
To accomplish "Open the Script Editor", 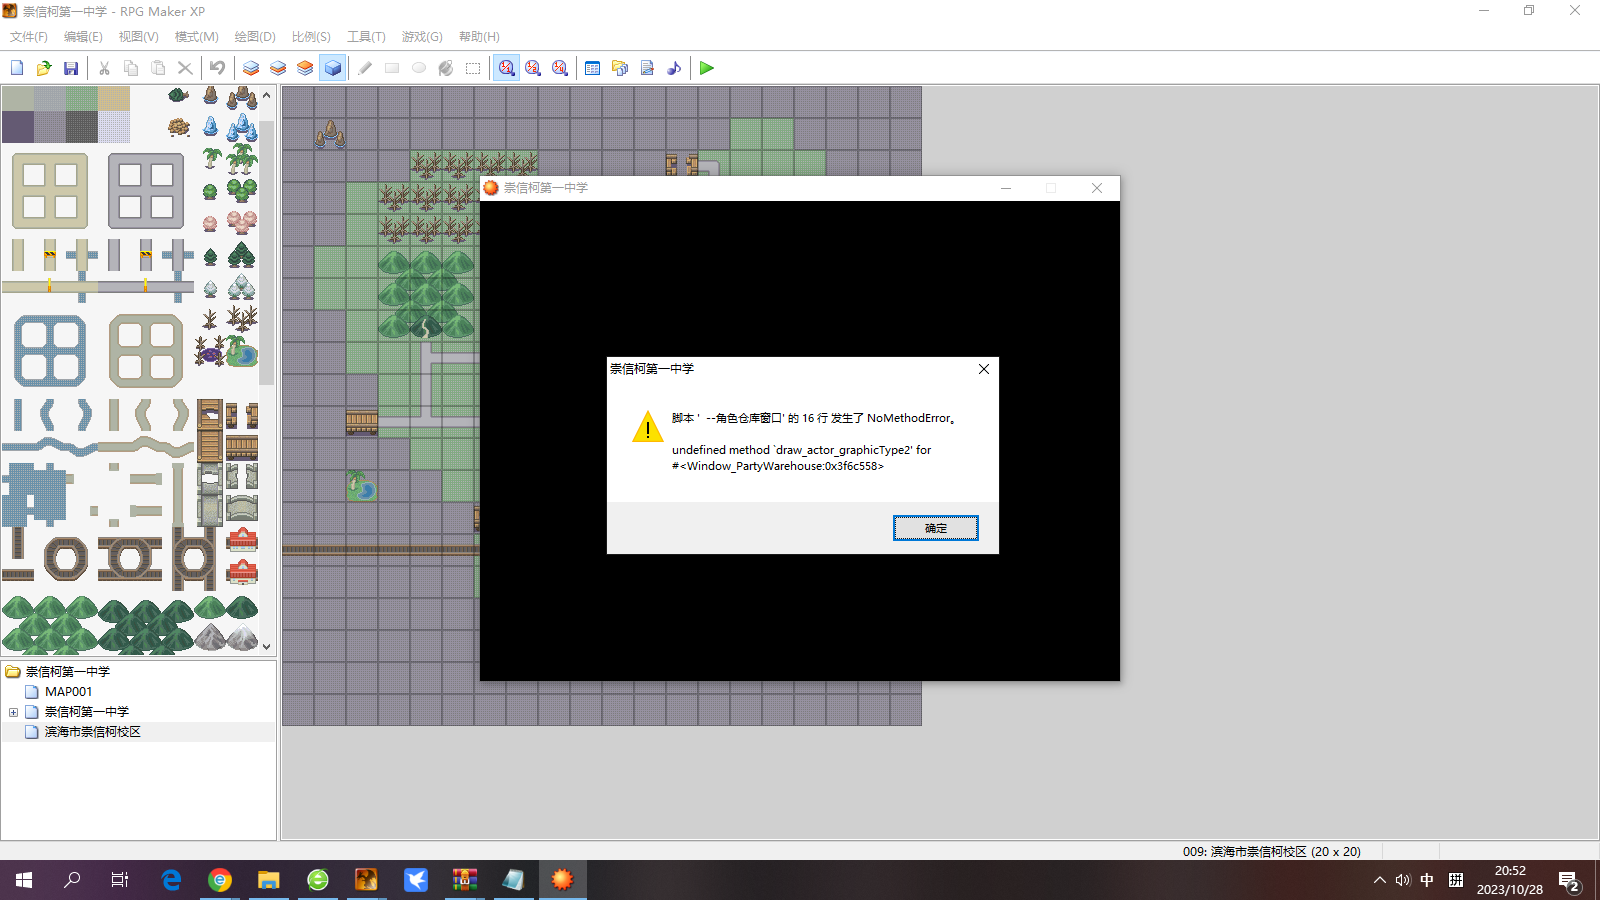I will pyautogui.click(x=647, y=68).
